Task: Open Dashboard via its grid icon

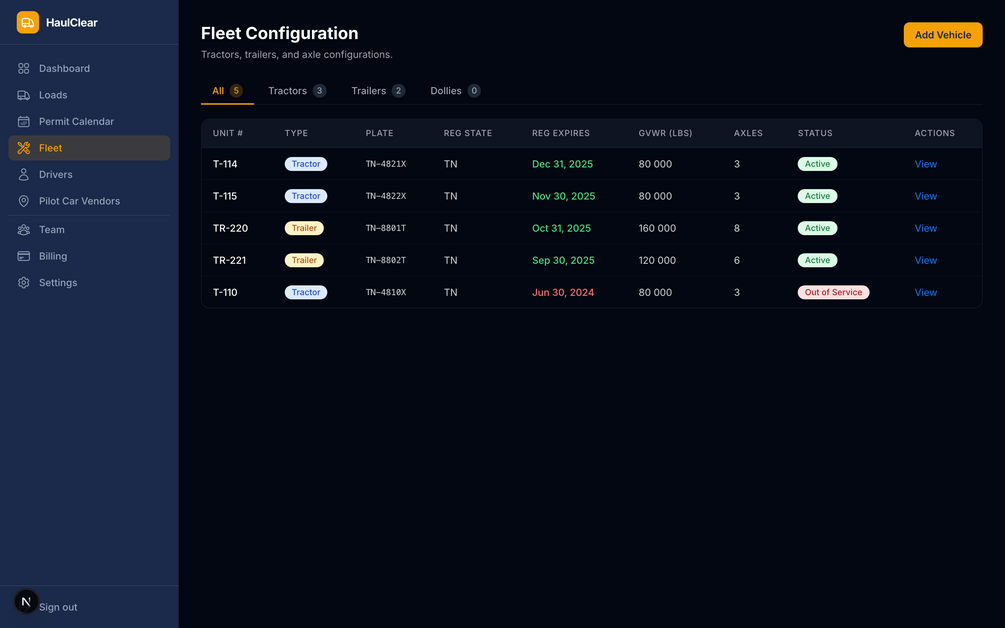Action: [x=24, y=69]
